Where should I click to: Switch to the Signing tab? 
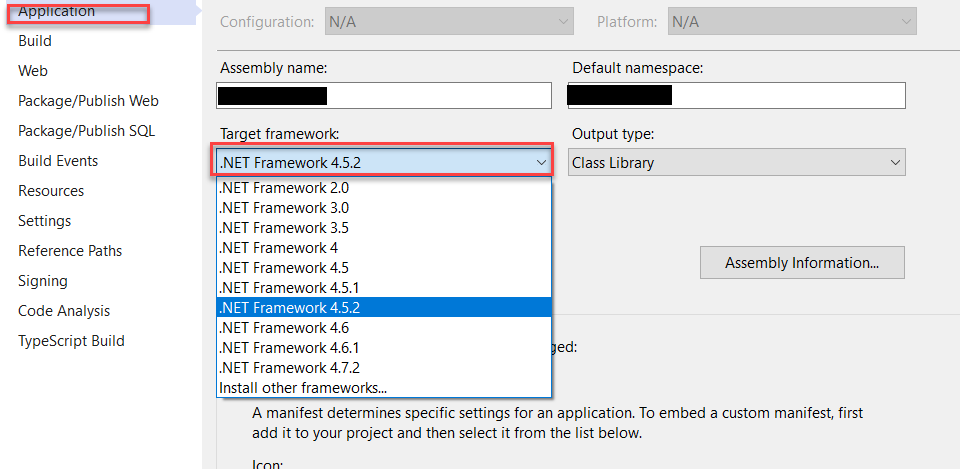pos(43,281)
